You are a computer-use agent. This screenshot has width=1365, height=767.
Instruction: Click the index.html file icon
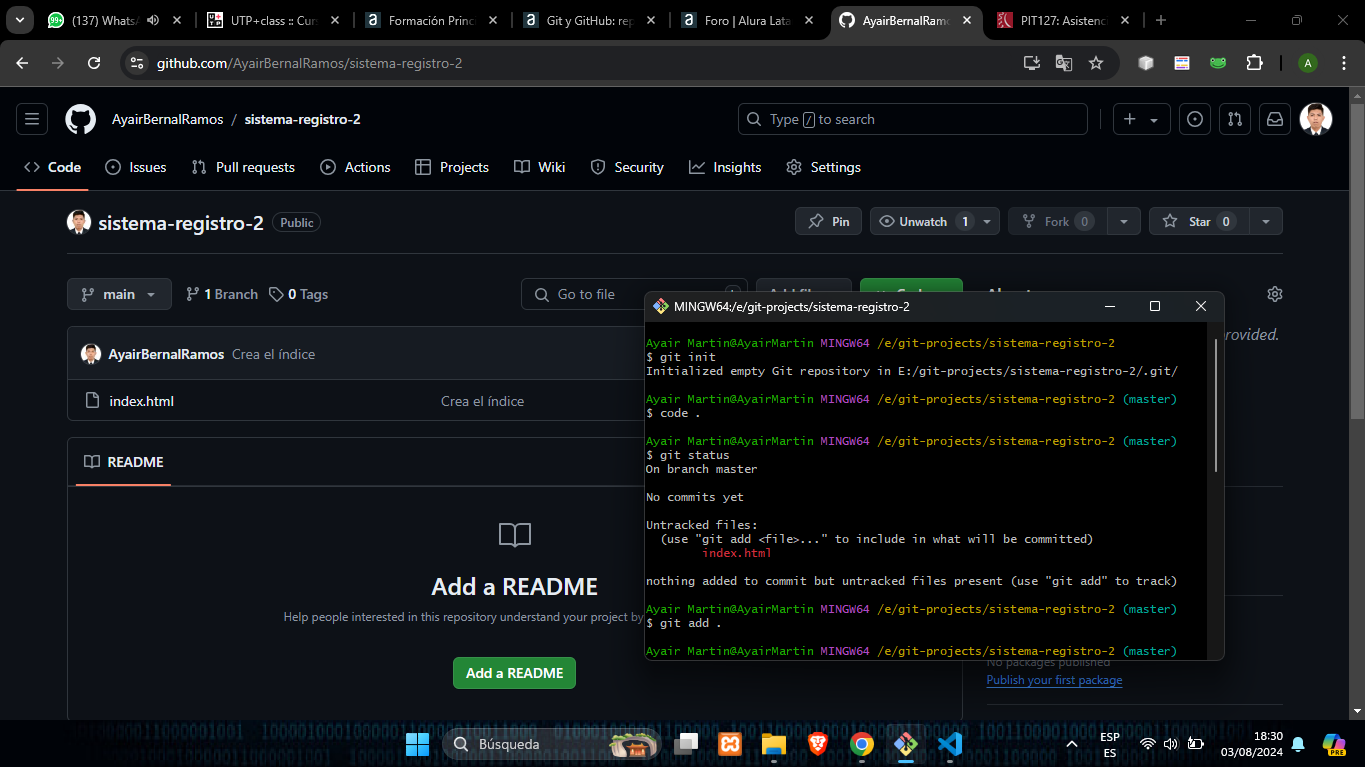point(92,401)
